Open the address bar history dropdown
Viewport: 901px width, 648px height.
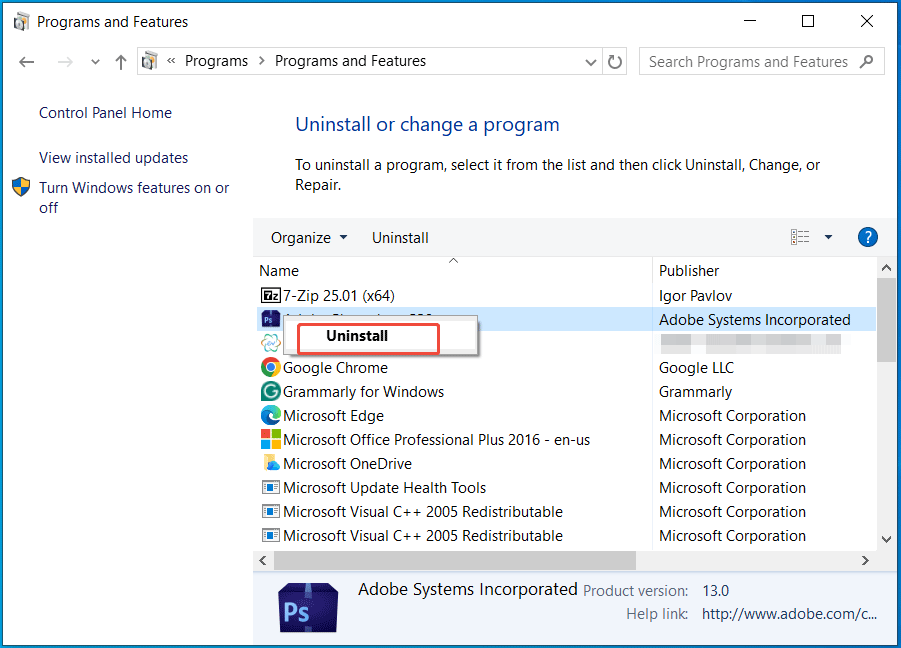[590, 61]
